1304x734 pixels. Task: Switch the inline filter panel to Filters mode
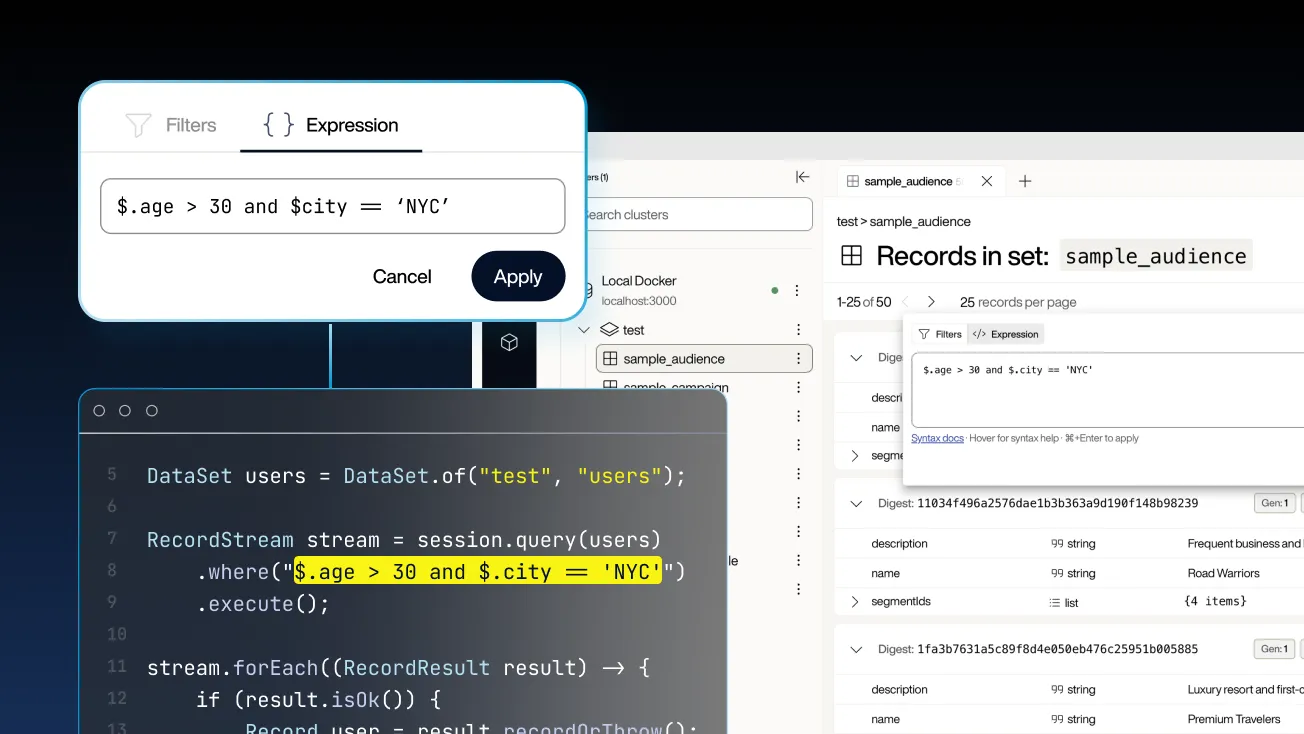tap(939, 334)
